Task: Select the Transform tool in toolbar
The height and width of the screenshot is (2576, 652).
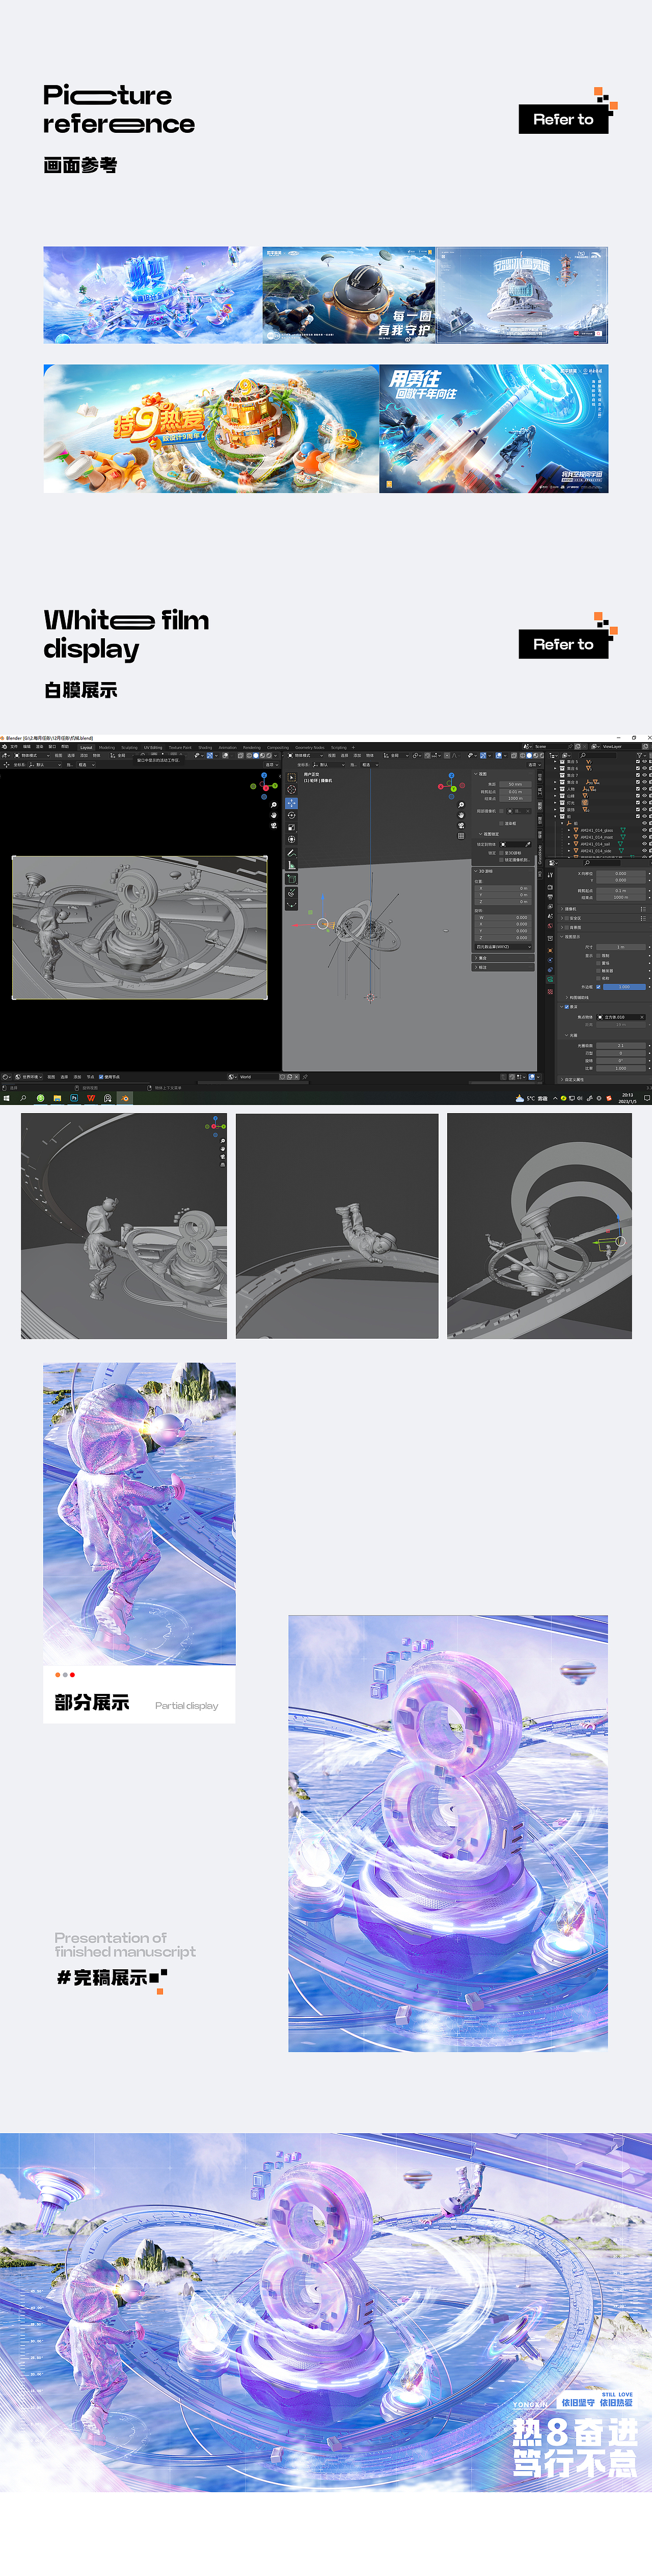Action: (x=292, y=839)
